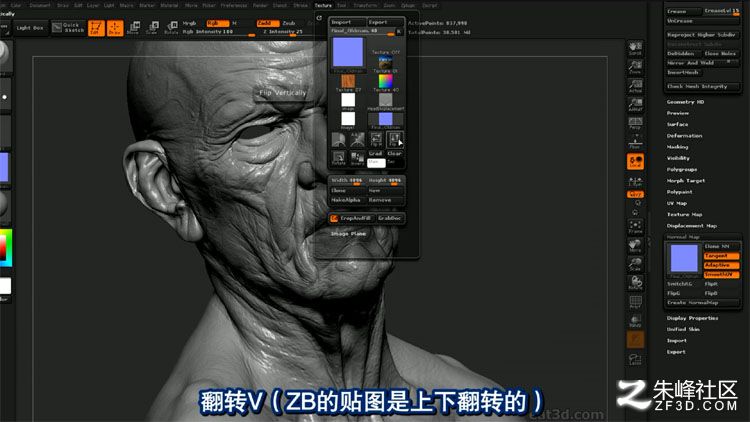Viewport: 750px width, 422px height.
Task: Toggle Edit mode button
Action: coord(96,28)
